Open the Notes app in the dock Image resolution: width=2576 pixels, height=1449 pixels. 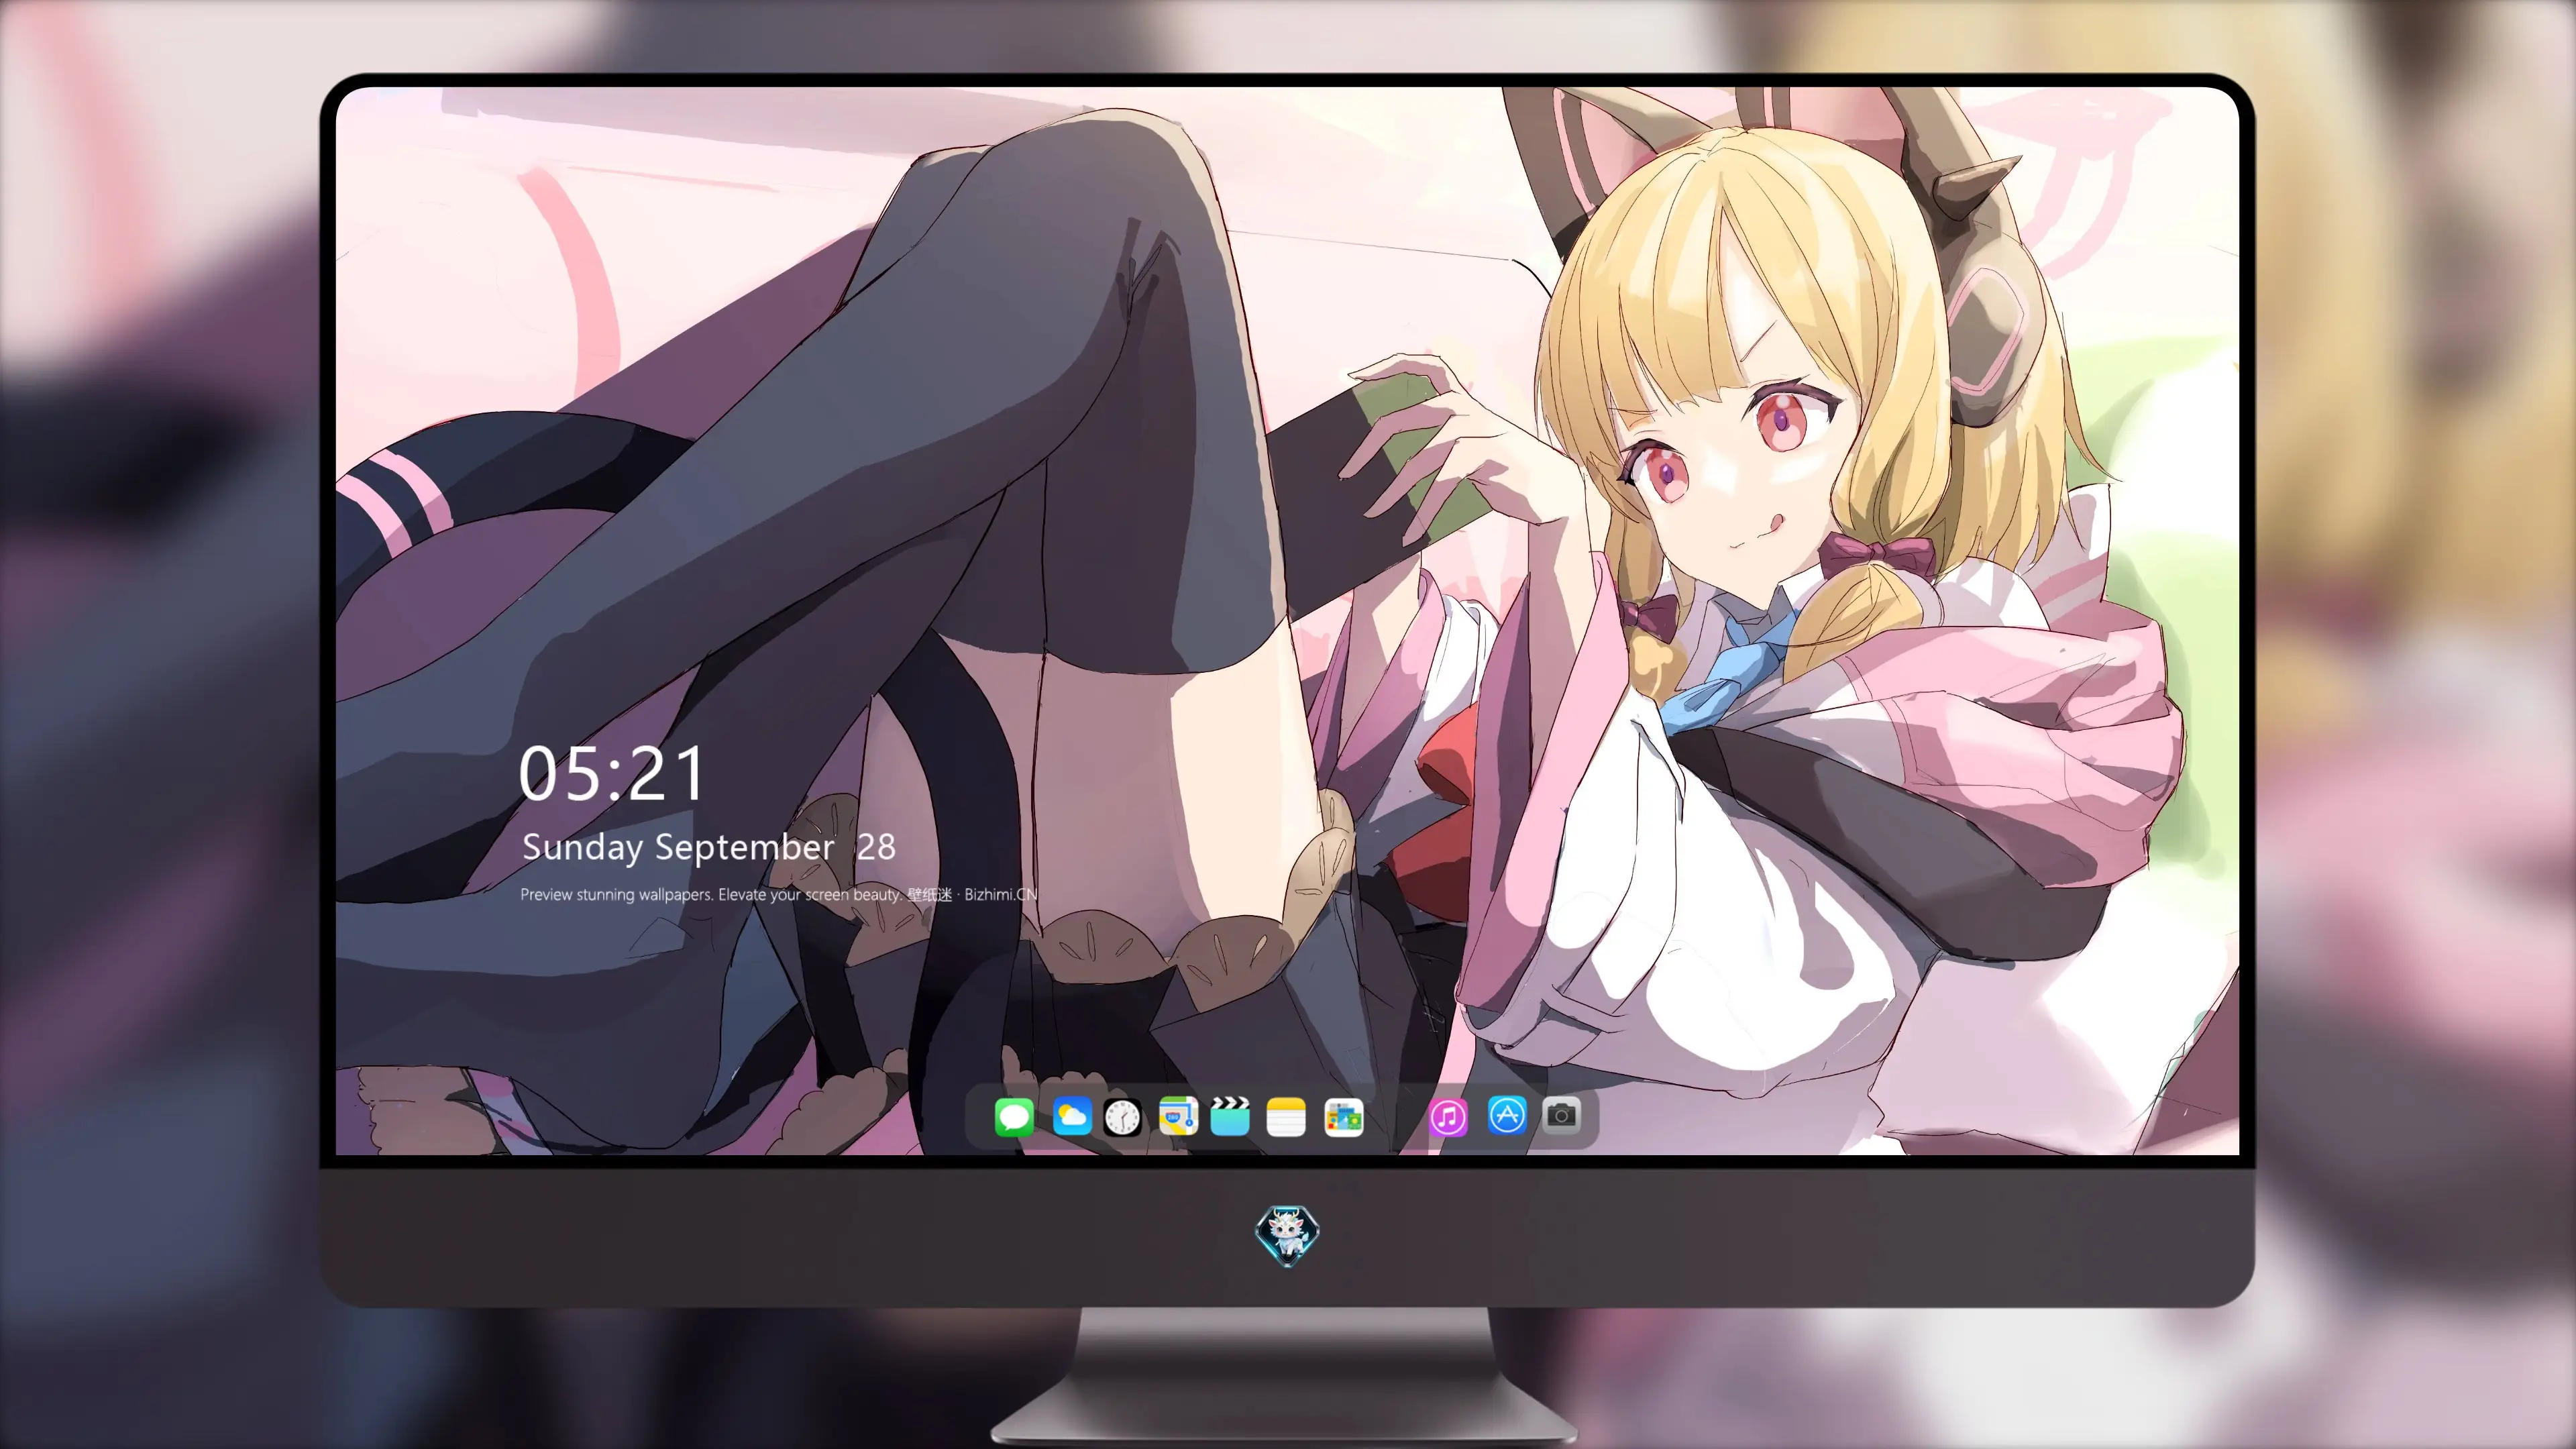[x=1286, y=1117]
